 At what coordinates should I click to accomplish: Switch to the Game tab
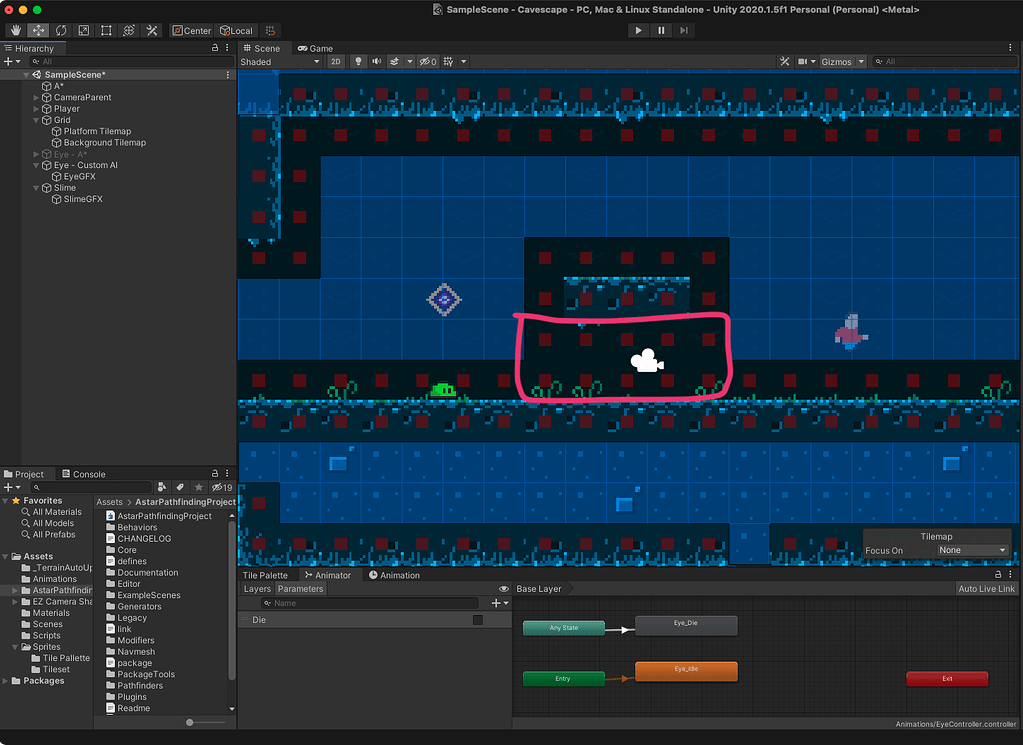tap(315, 48)
